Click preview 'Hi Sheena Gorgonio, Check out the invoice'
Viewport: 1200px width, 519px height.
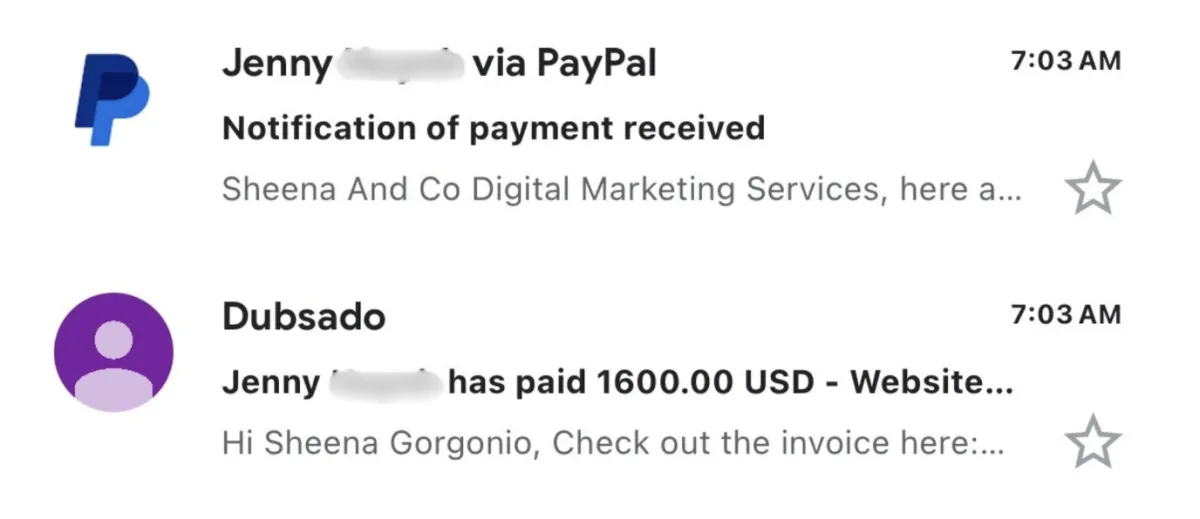(612, 442)
